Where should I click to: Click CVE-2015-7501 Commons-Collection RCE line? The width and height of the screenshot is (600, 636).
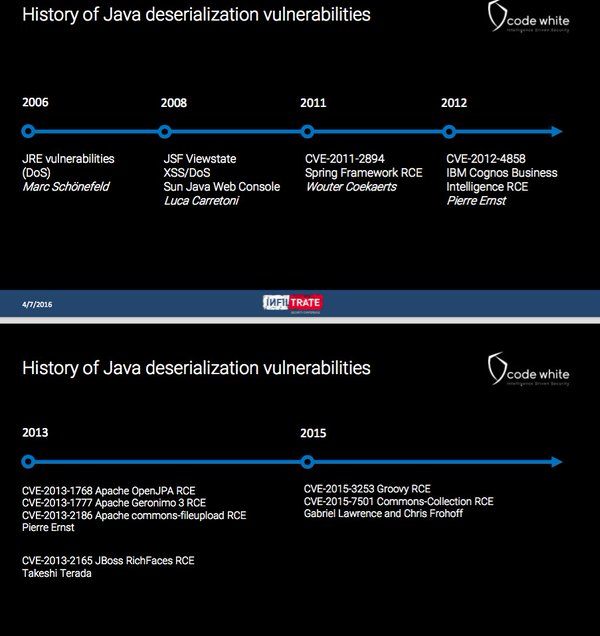click(398, 501)
